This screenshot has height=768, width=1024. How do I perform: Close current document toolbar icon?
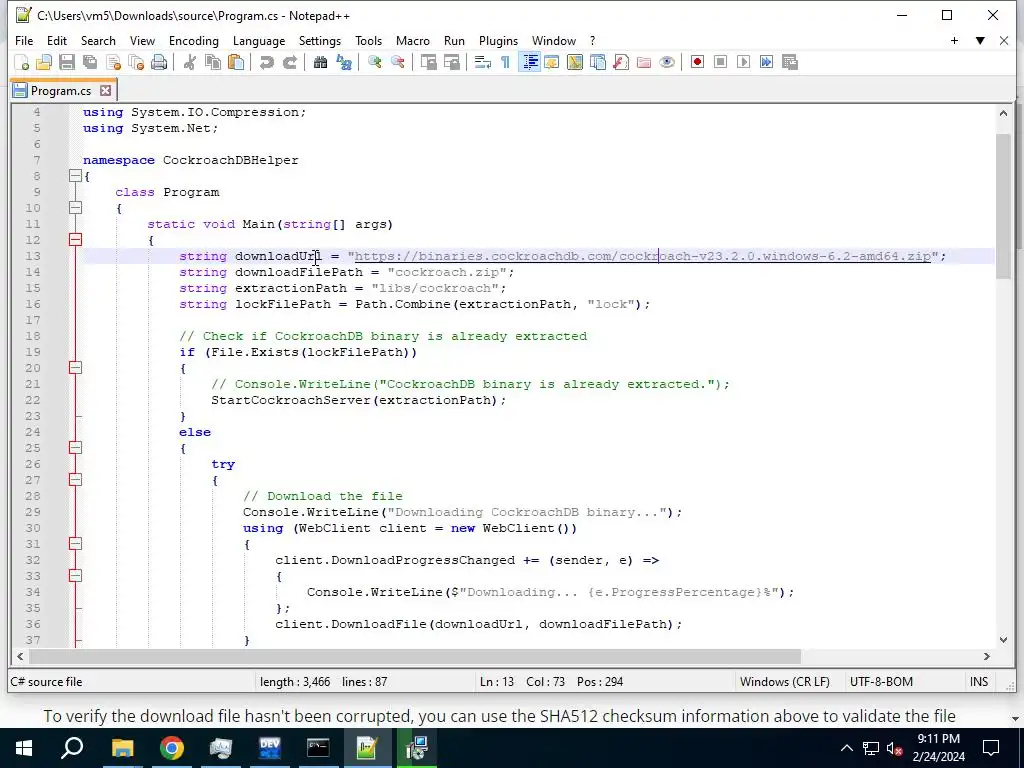click(x=114, y=62)
